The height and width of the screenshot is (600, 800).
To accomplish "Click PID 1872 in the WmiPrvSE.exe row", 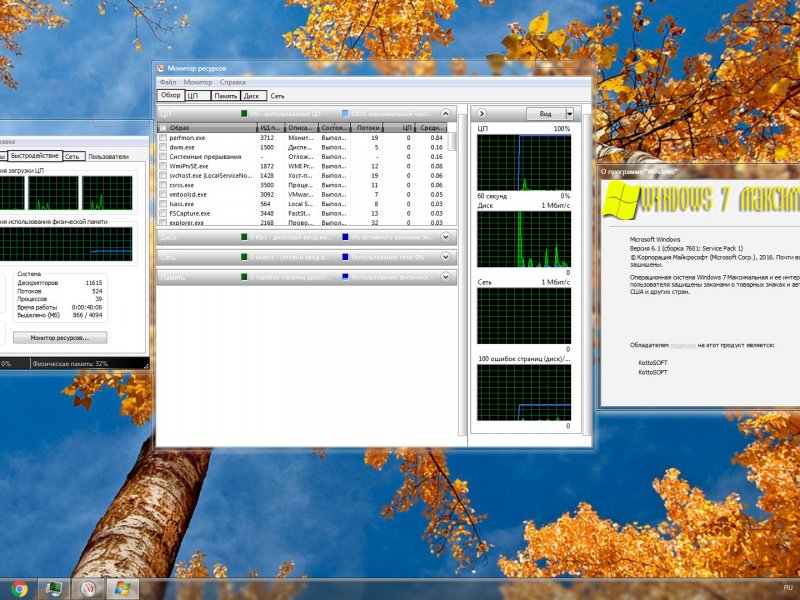I will pyautogui.click(x=267, y=166).
